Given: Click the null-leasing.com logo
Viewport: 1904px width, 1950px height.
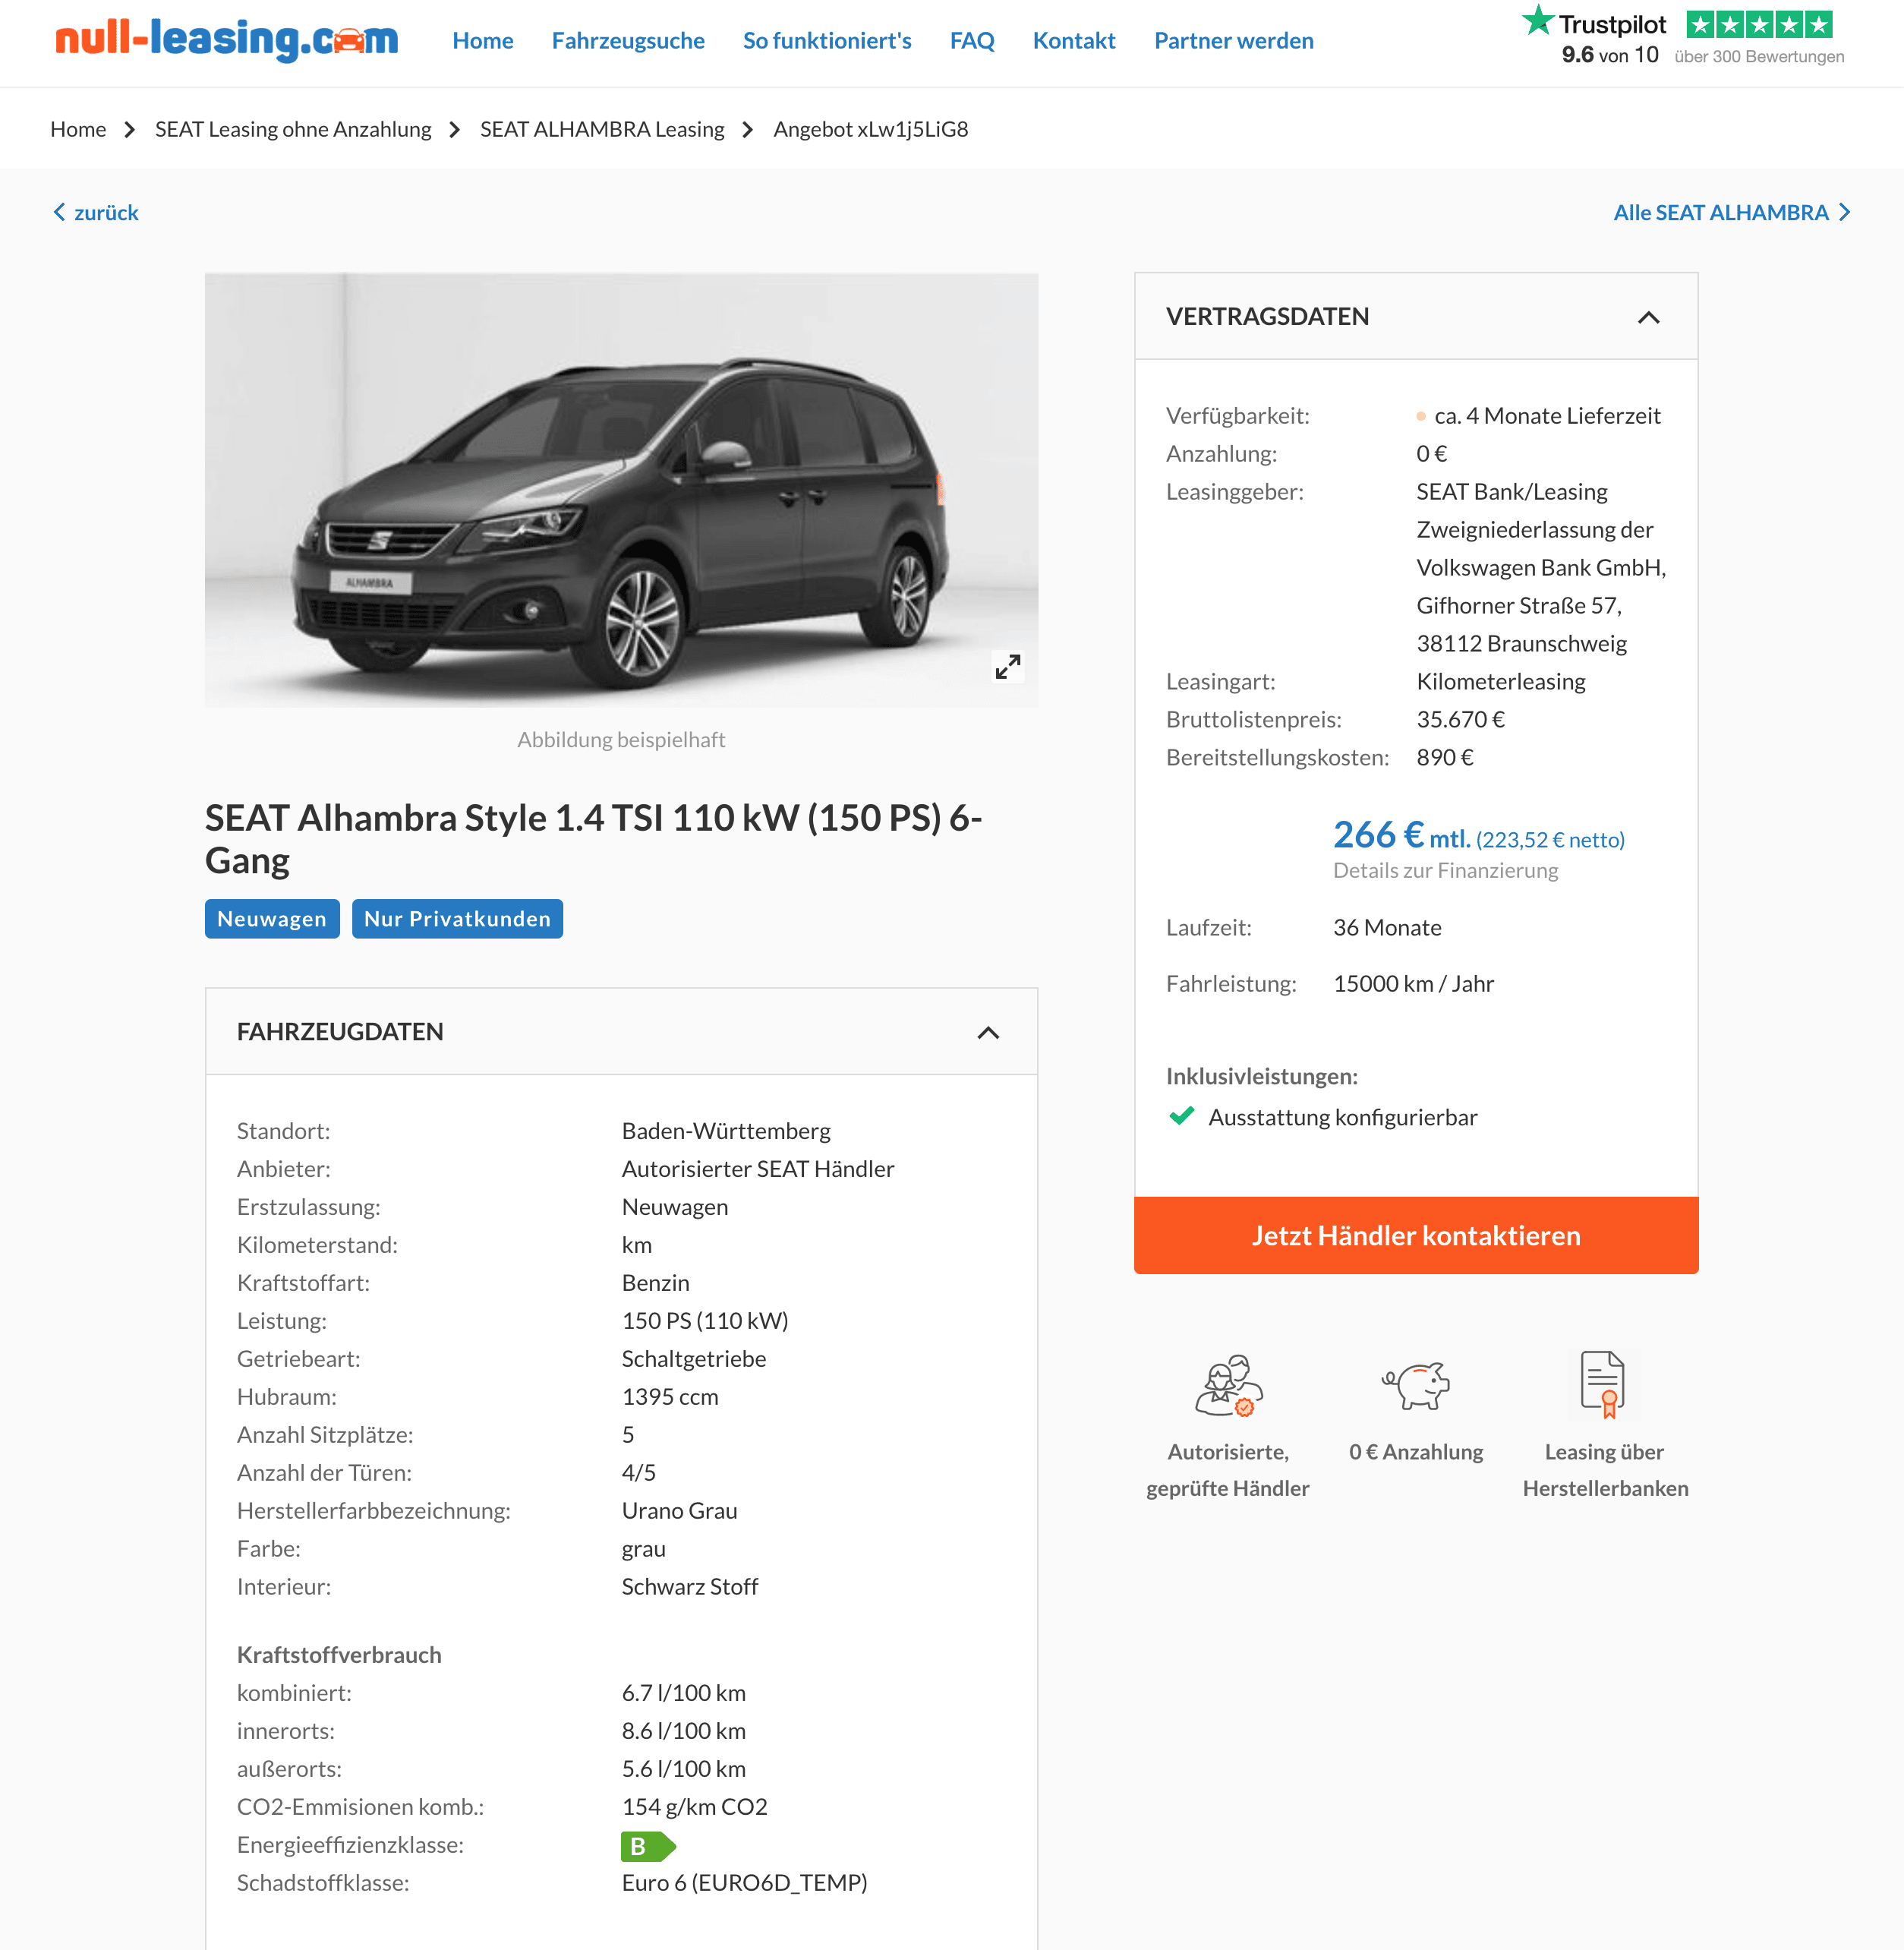Looking at the screenshot, I should tap(226, 40).
